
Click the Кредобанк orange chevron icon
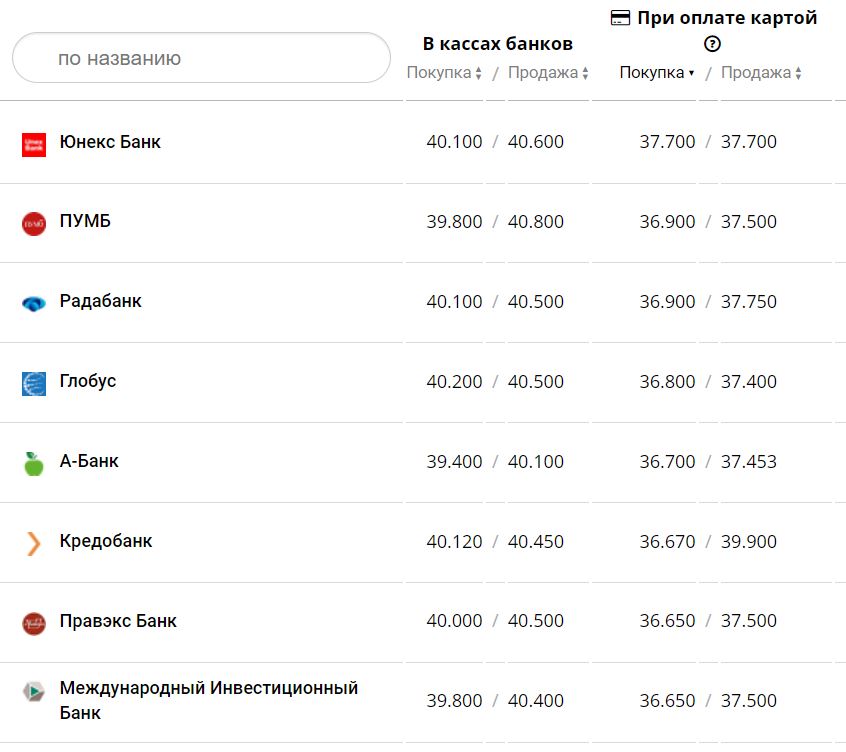(x=34, y=543)
